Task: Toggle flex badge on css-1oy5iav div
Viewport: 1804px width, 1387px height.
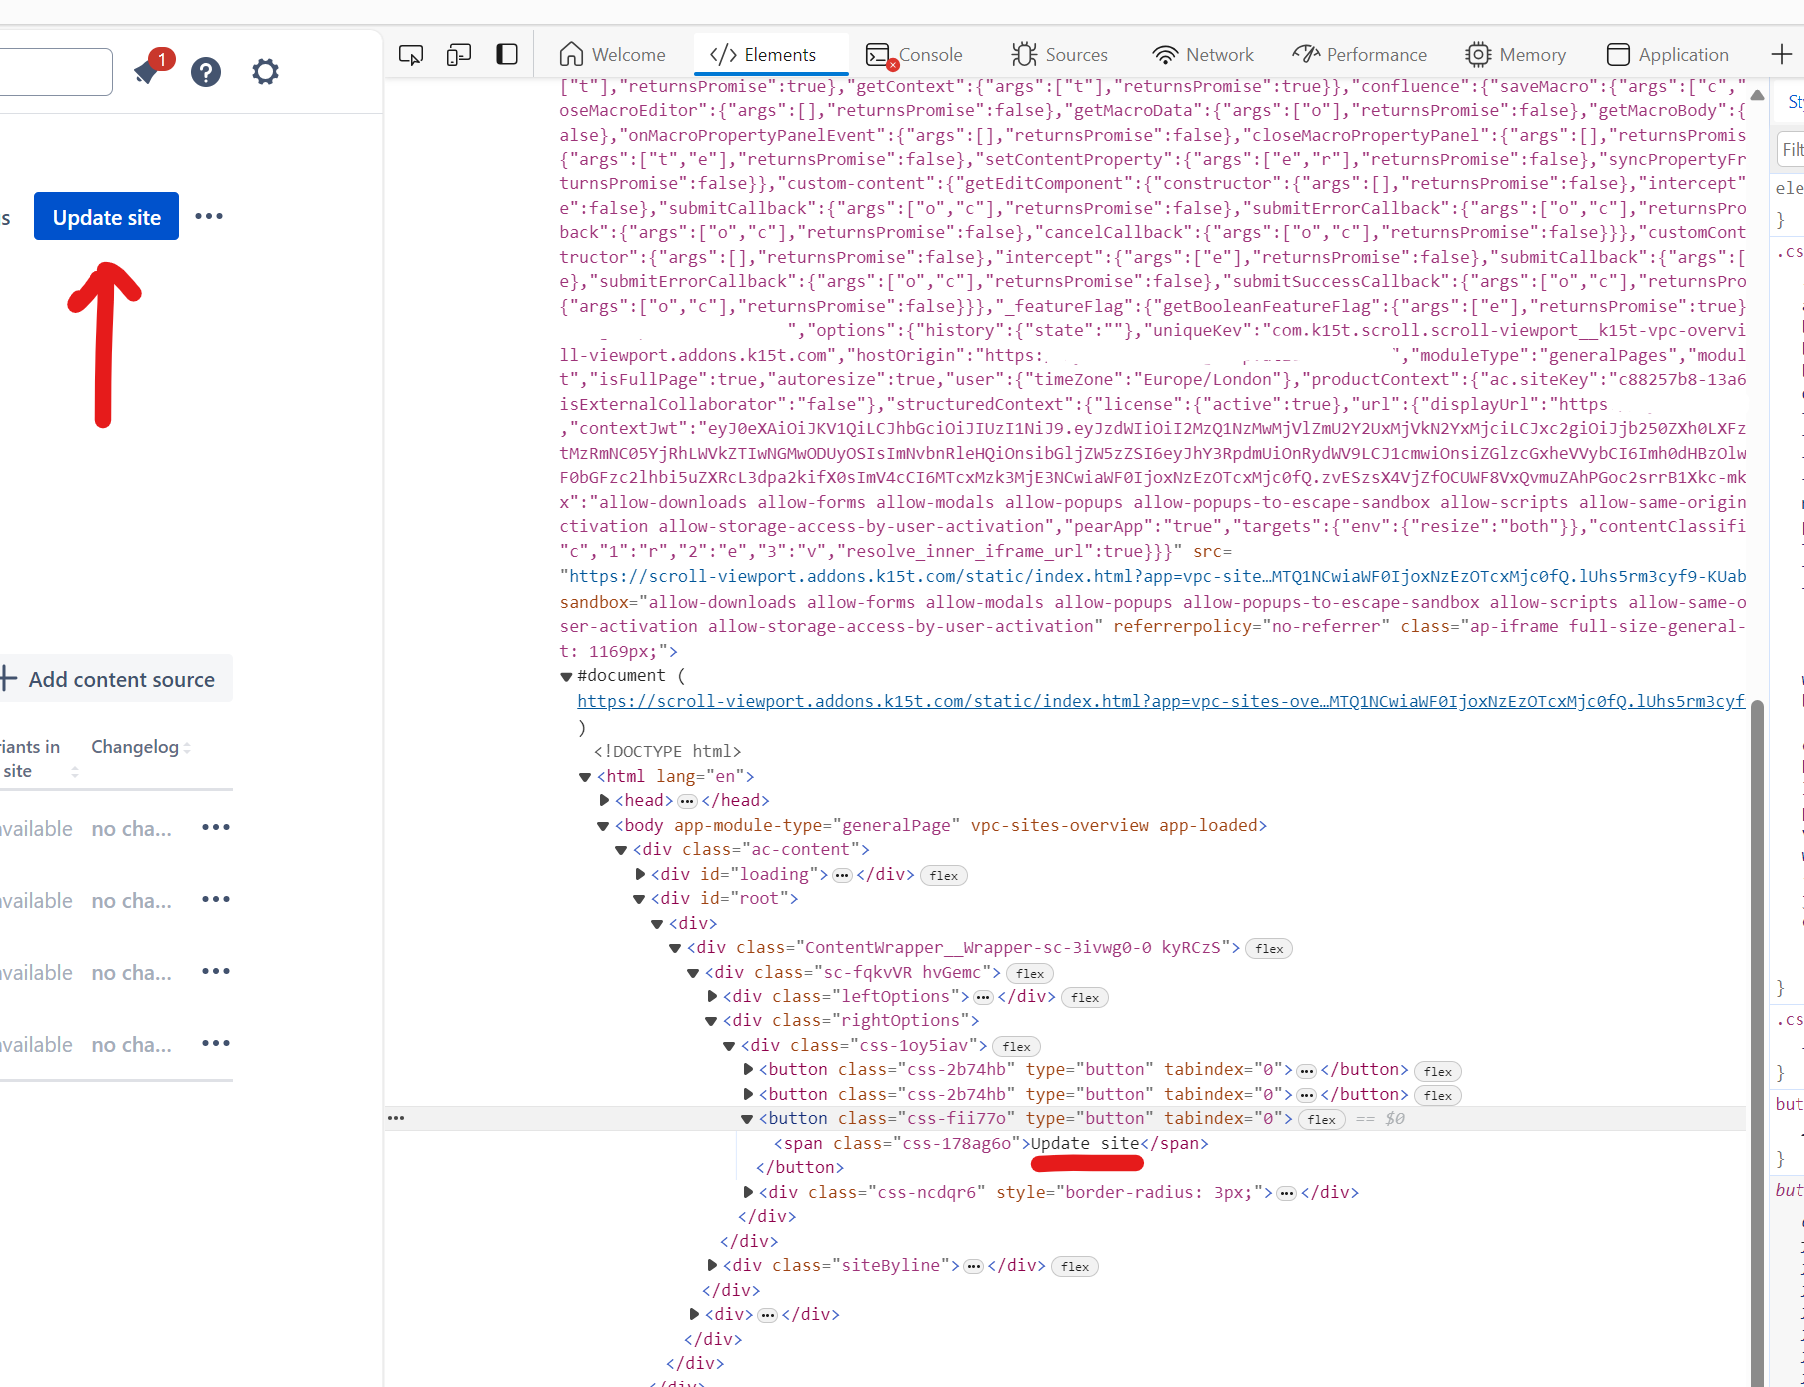Action: coord(1017,1047)
